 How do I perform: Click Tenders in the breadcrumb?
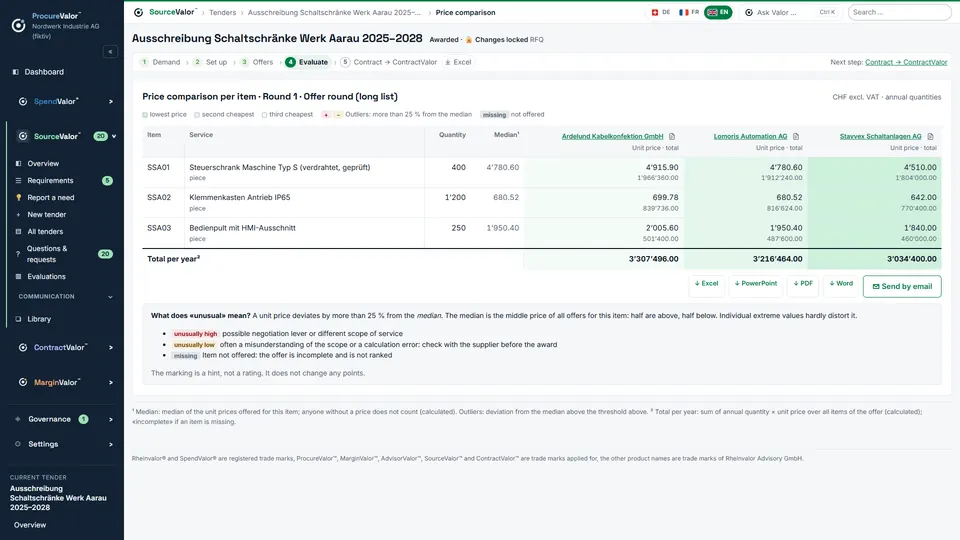(x=222, y=12)
